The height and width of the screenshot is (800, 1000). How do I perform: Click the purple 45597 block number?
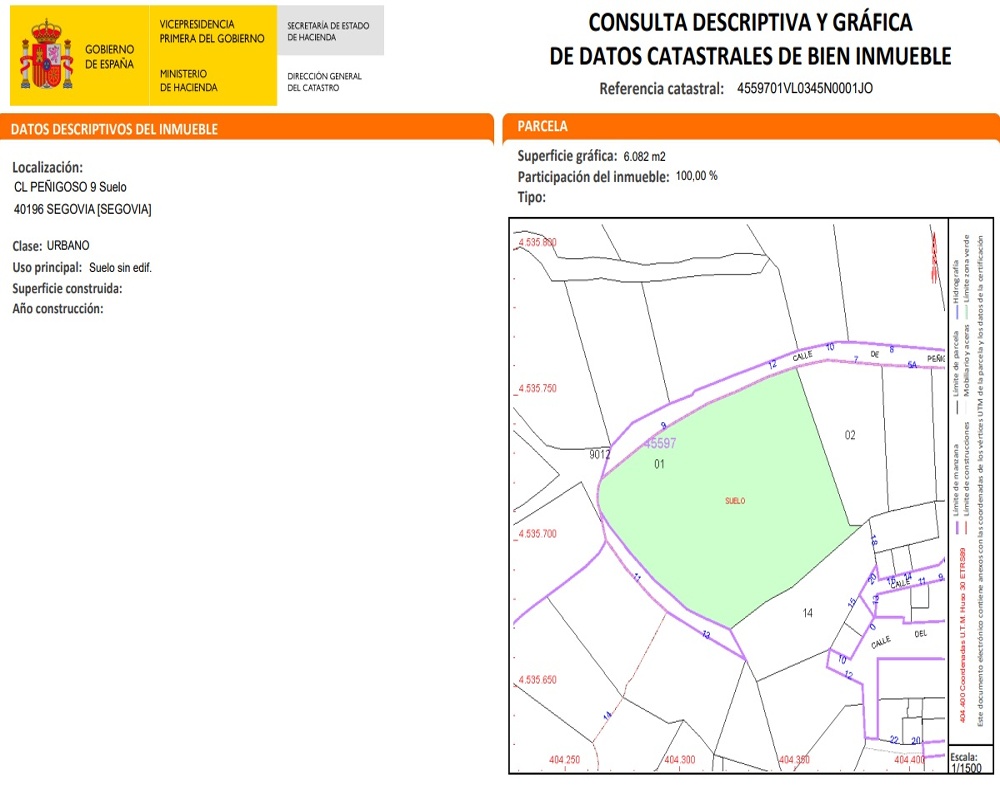click(660, 443)
